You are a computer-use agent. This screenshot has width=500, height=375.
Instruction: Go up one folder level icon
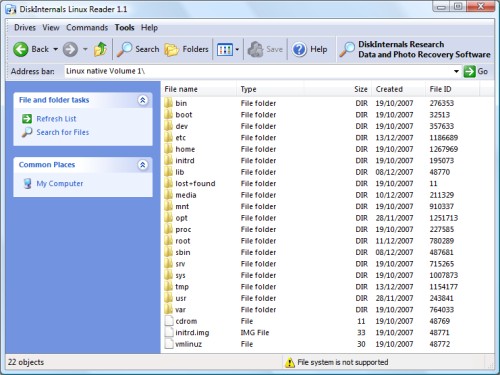(x=100, y=49)
